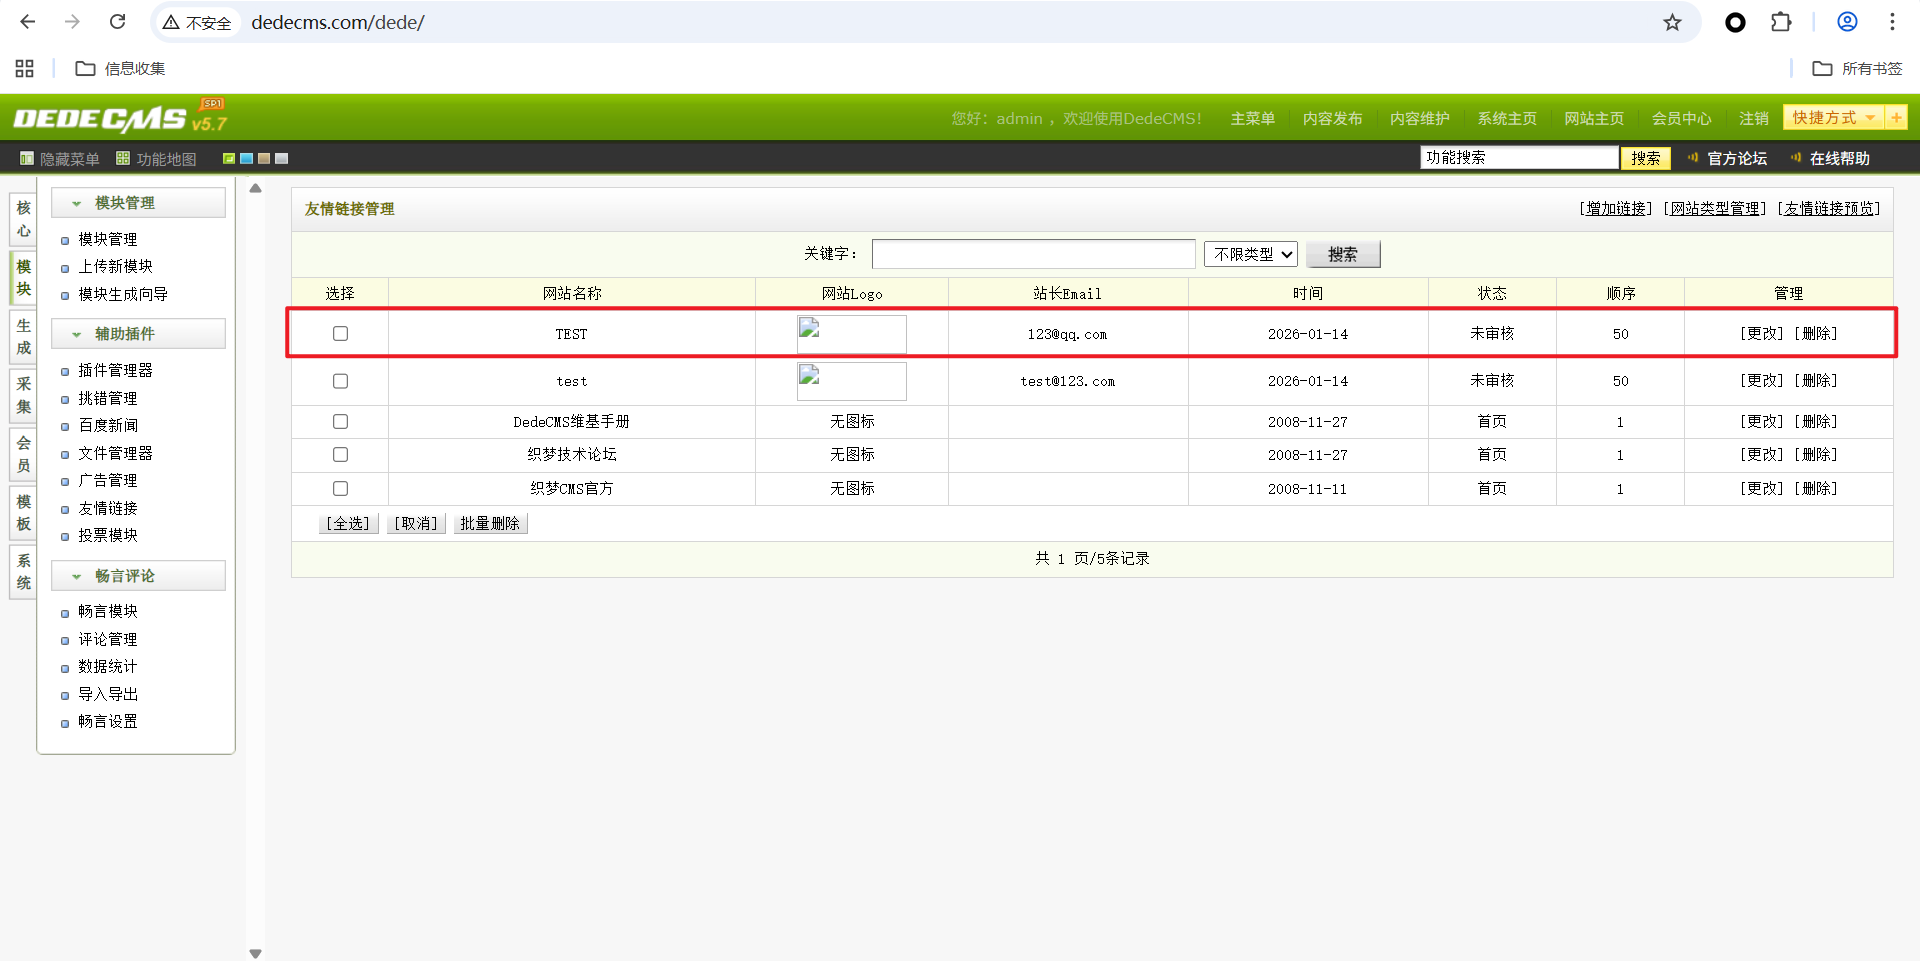
Task: Click the browser forward arrow
Action: pyautogui.click(x=72, y=22)
